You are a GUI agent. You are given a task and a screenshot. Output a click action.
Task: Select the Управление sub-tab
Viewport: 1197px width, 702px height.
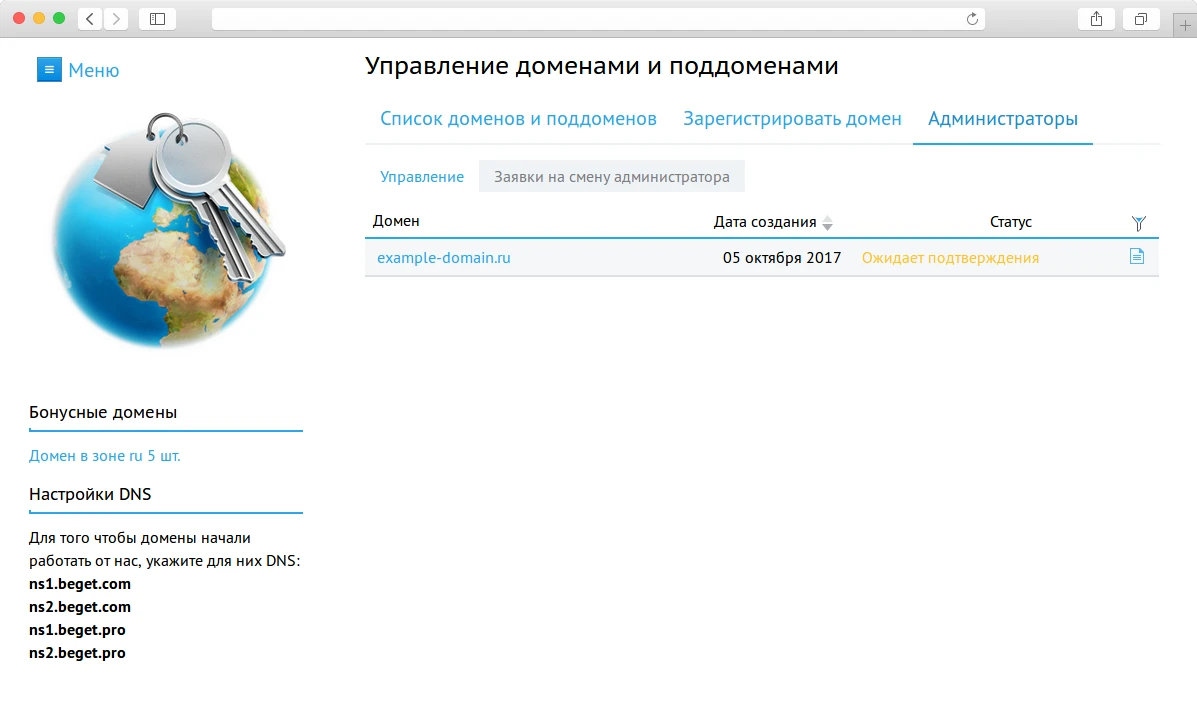point(422,176)
